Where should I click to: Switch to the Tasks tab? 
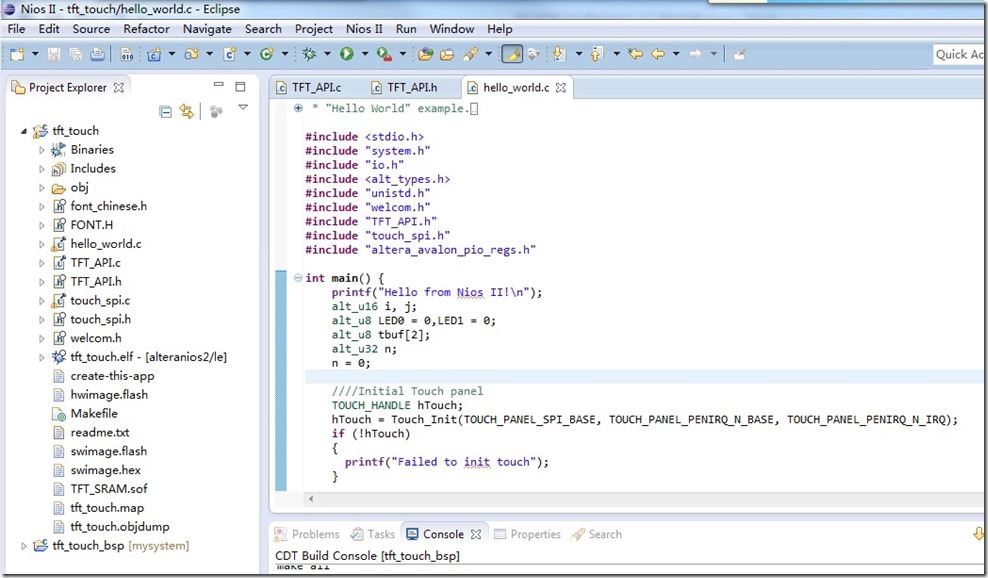click(373, 535)
